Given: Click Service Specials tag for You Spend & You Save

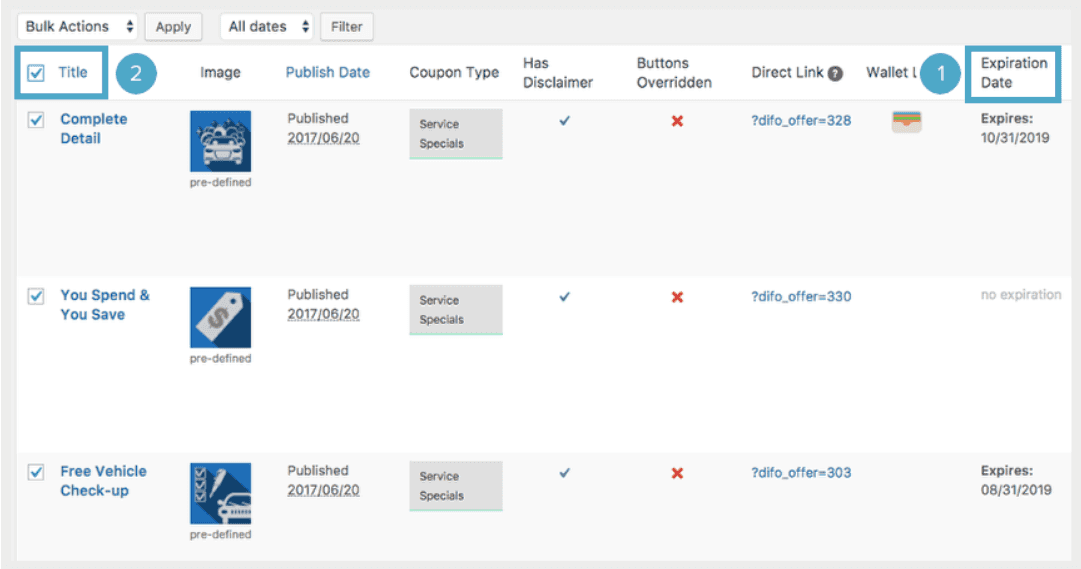Looking at the screenshot, I should pyautogui.click(x=456, y=310).
